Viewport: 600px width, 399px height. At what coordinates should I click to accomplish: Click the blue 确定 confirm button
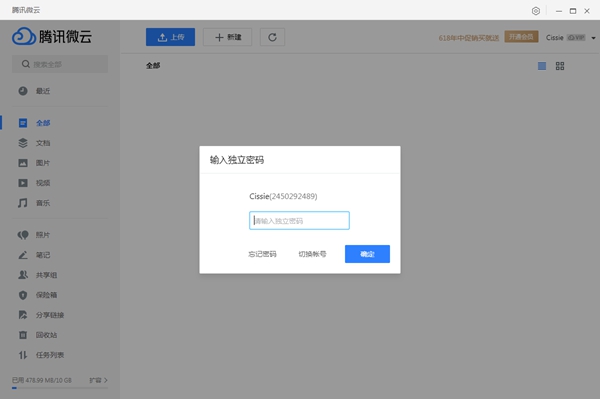pyautogui.click(x=367, y=254)
